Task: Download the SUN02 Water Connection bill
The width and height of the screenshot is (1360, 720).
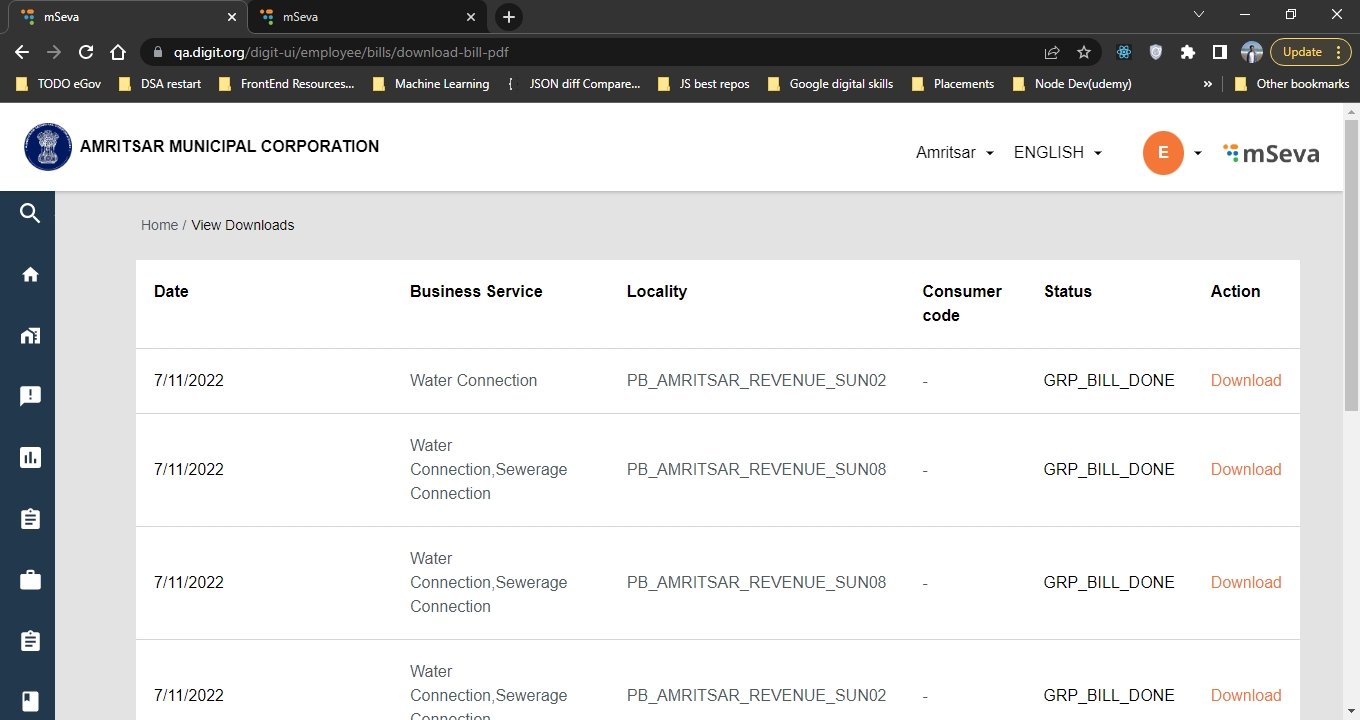Action: tap(1245, 381)
